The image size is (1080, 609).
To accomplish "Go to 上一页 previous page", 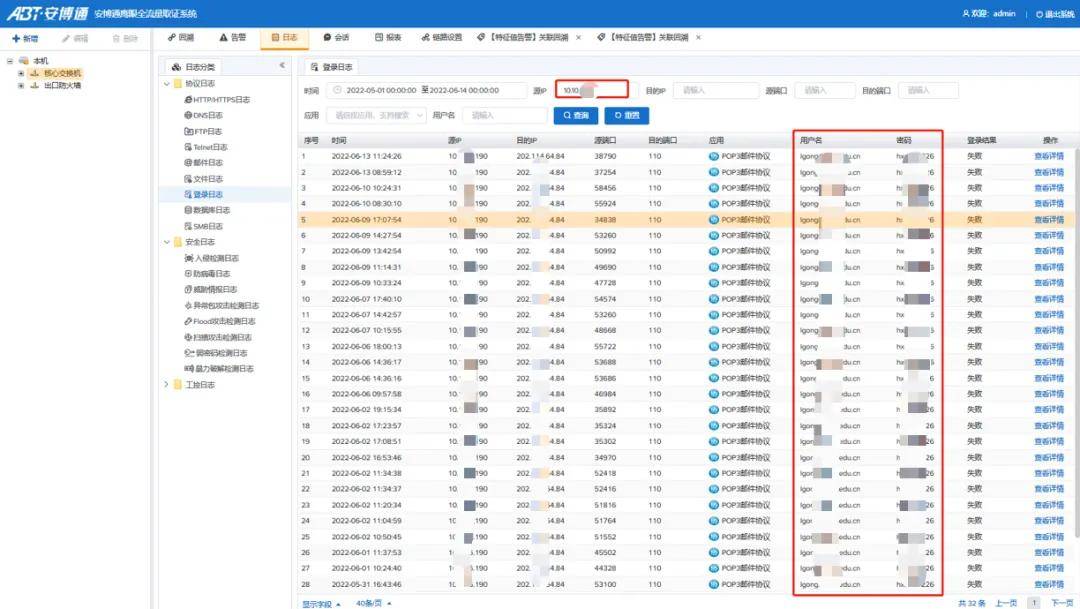I will [1006, 603].
